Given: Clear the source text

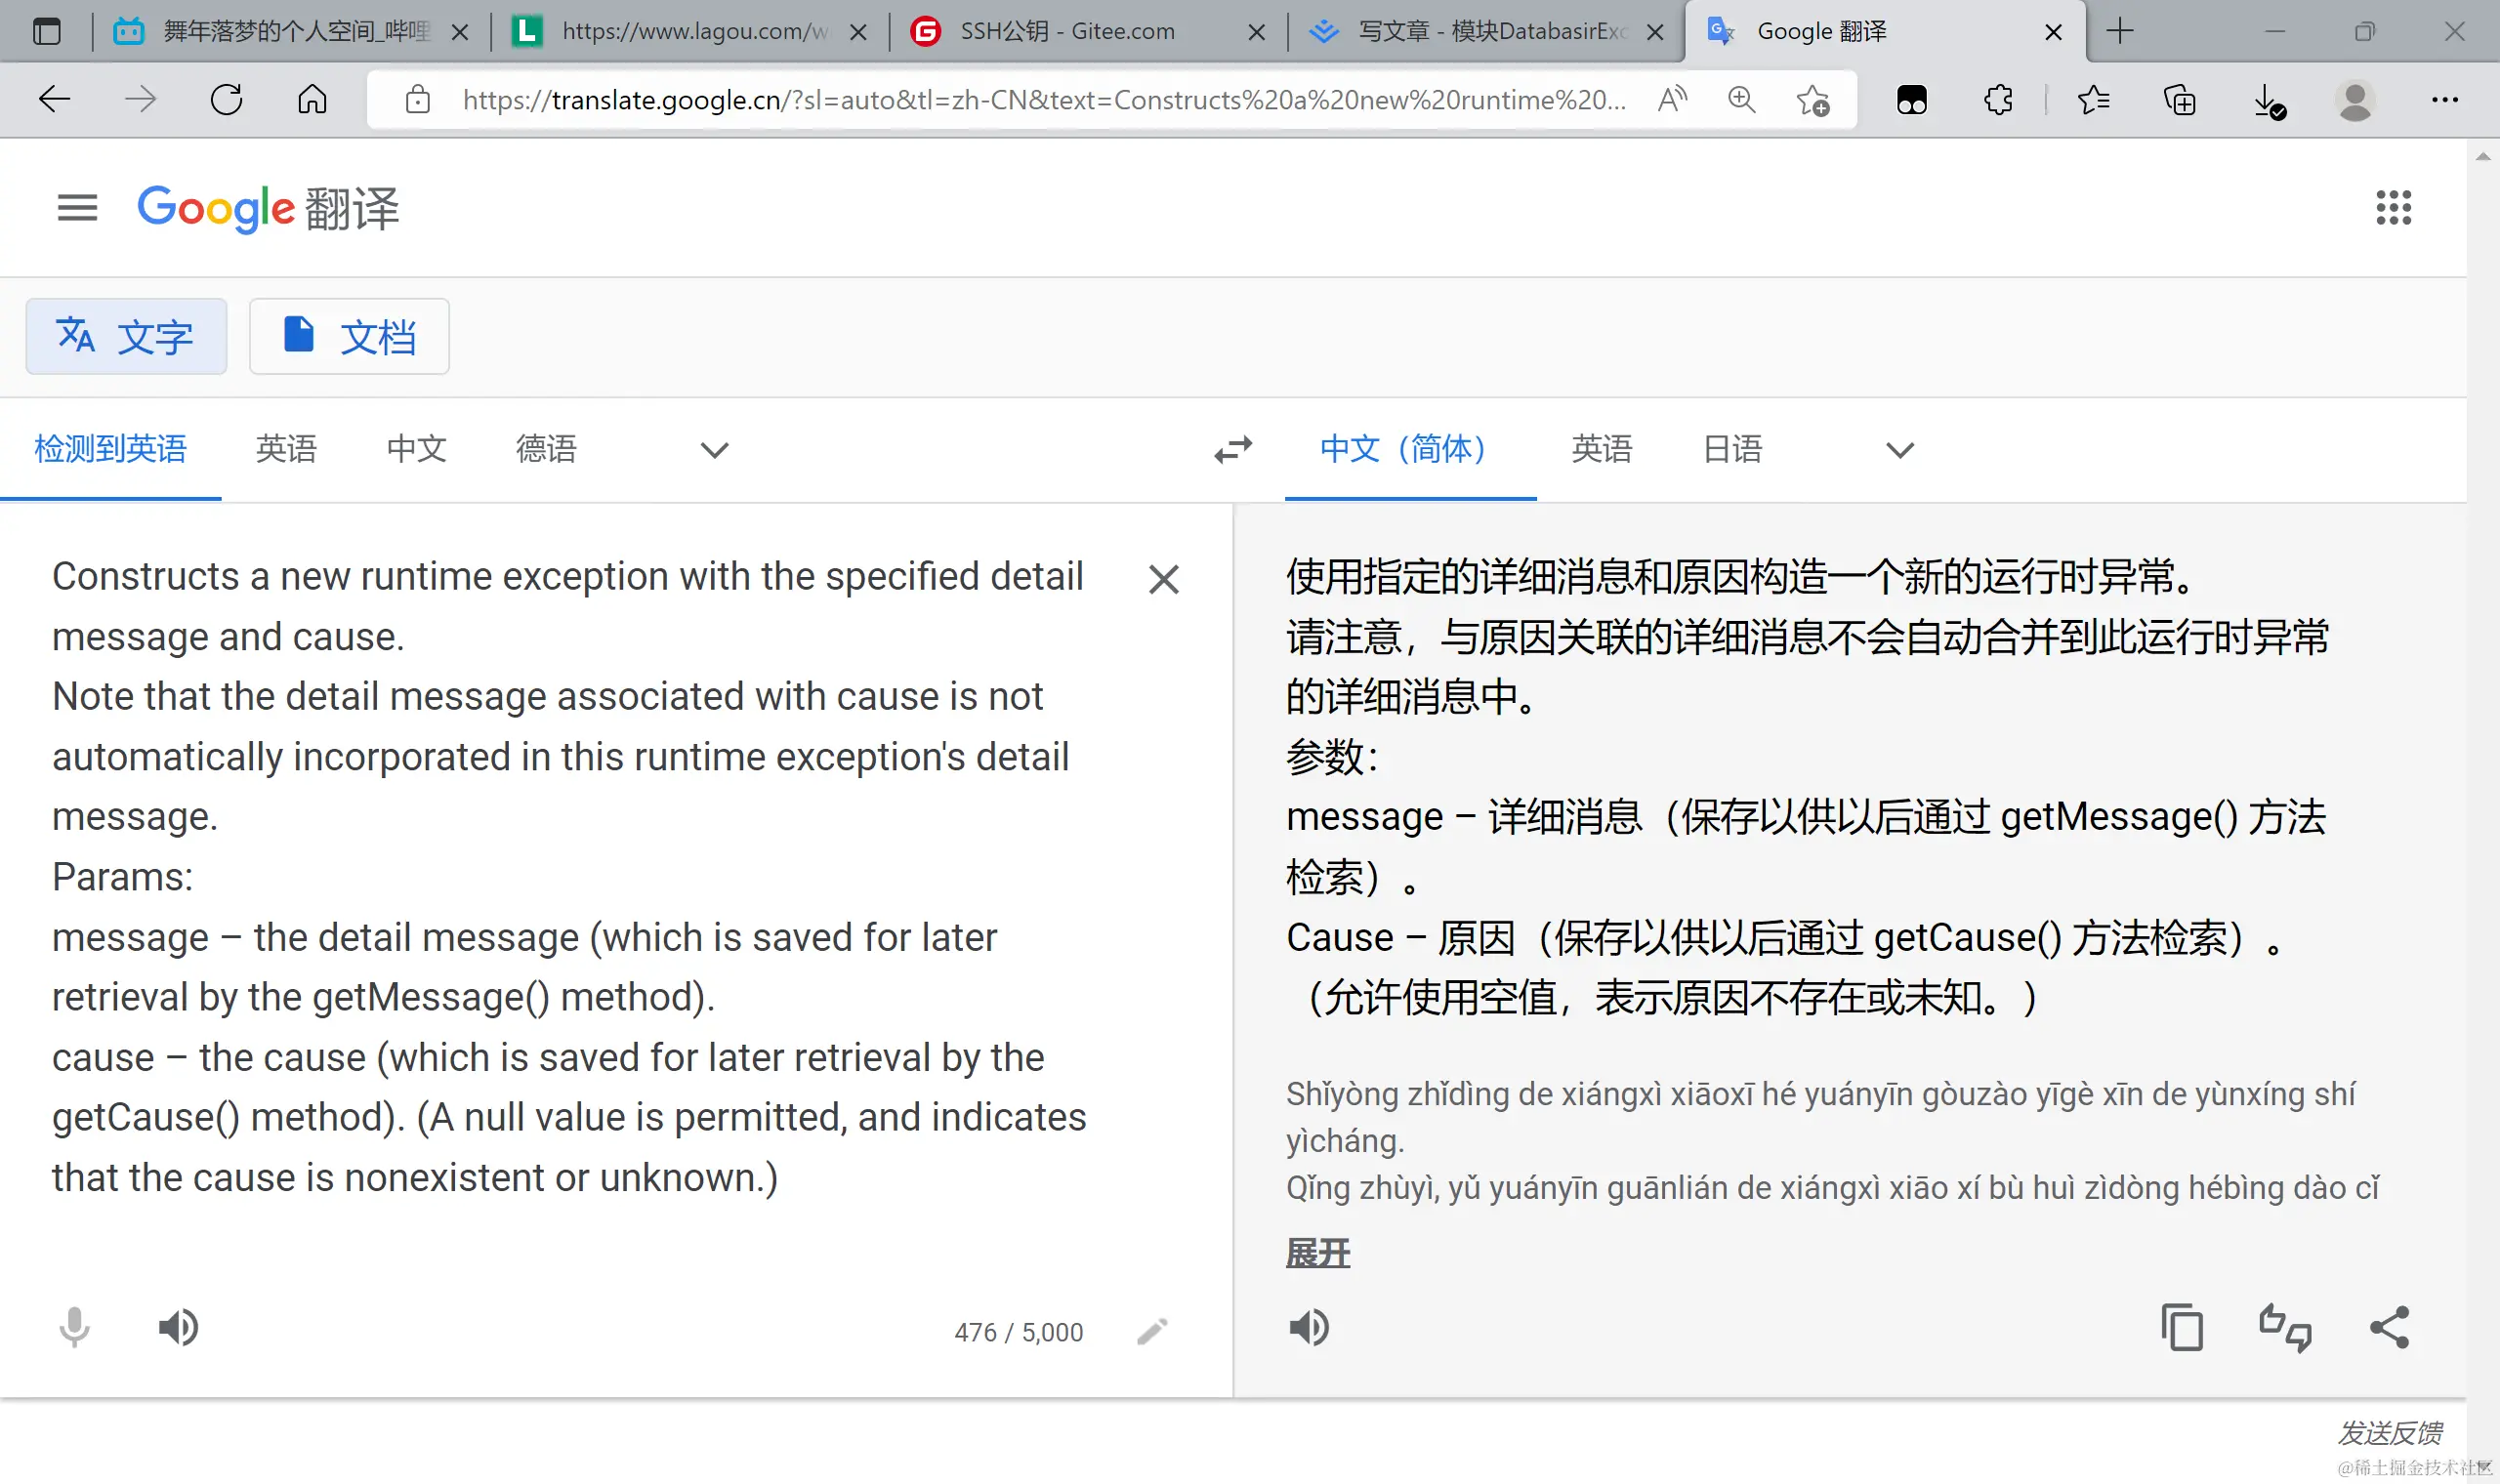Looking at the screenshot, I should 1163,579.
